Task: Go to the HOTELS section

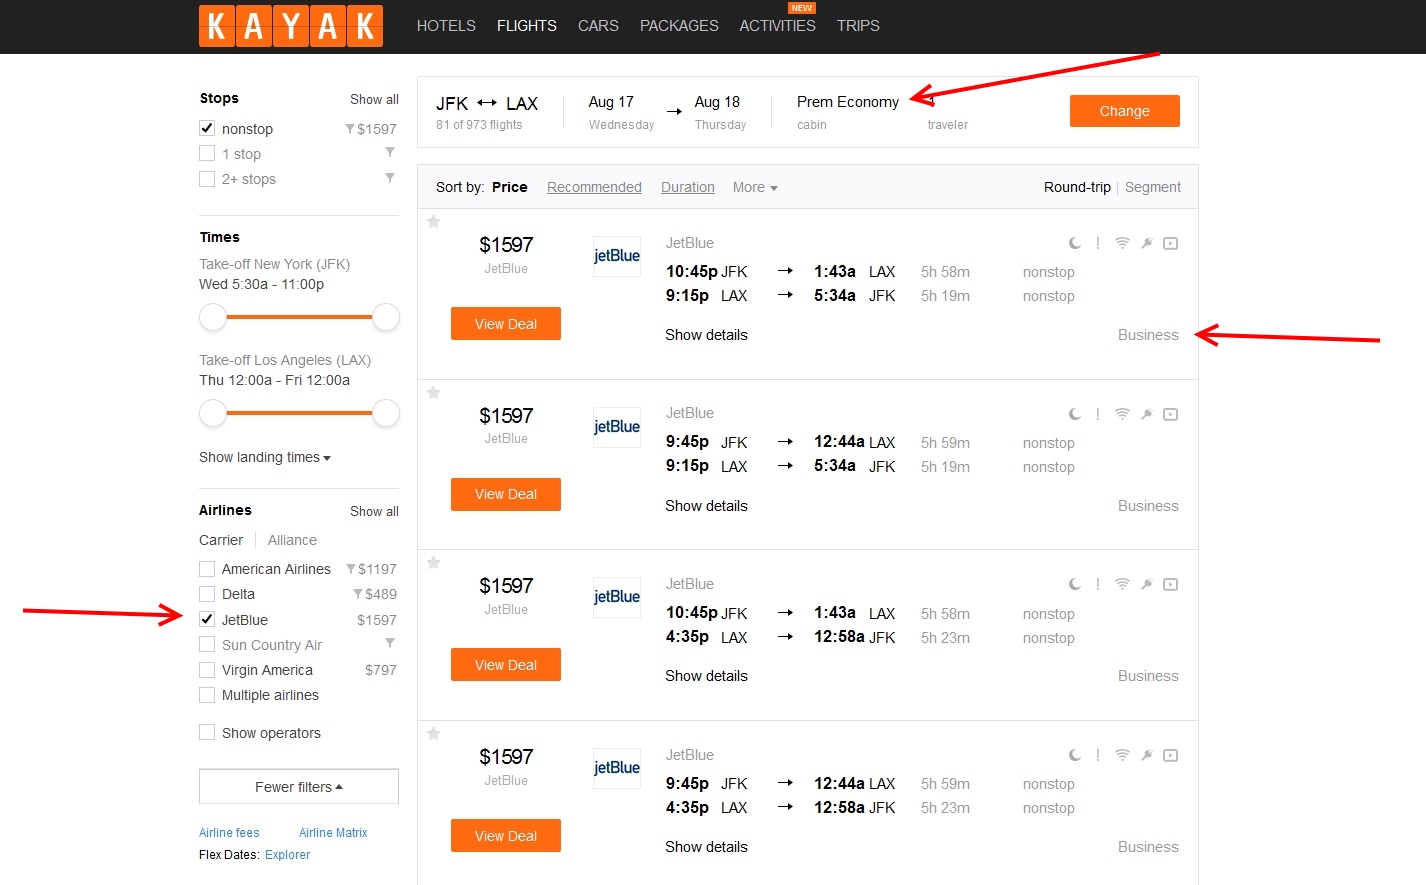Action: (446, 26)
